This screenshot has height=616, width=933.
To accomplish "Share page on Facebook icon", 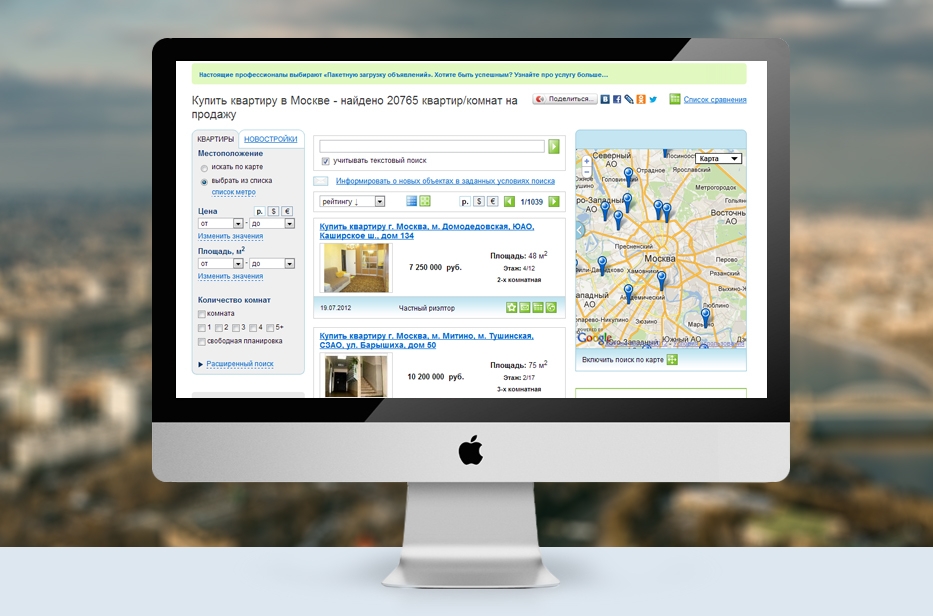I will [x=617, y=99].
